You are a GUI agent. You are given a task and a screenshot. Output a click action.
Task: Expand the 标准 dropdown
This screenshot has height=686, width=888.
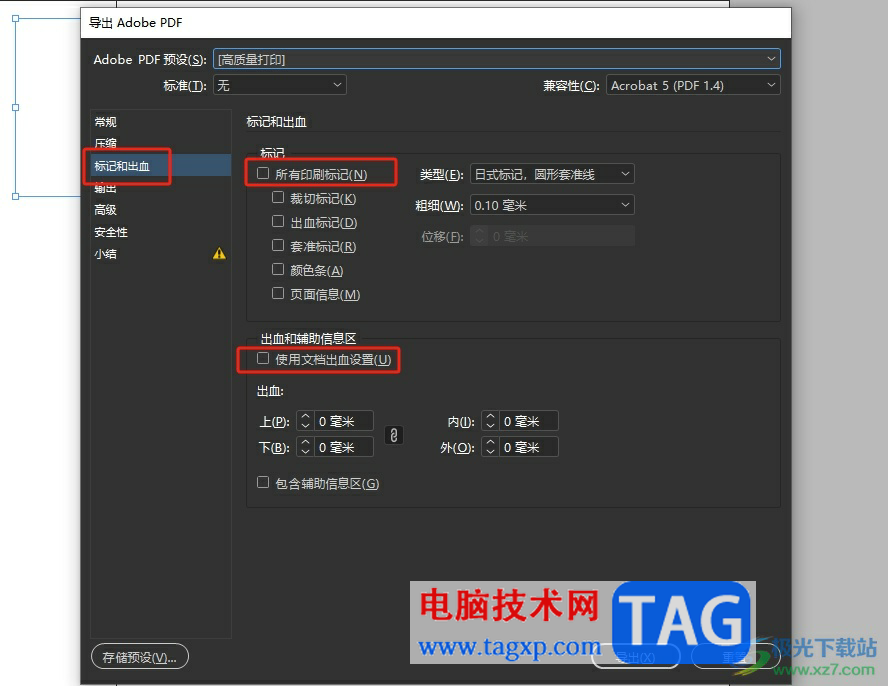click(x=280, y=85)
